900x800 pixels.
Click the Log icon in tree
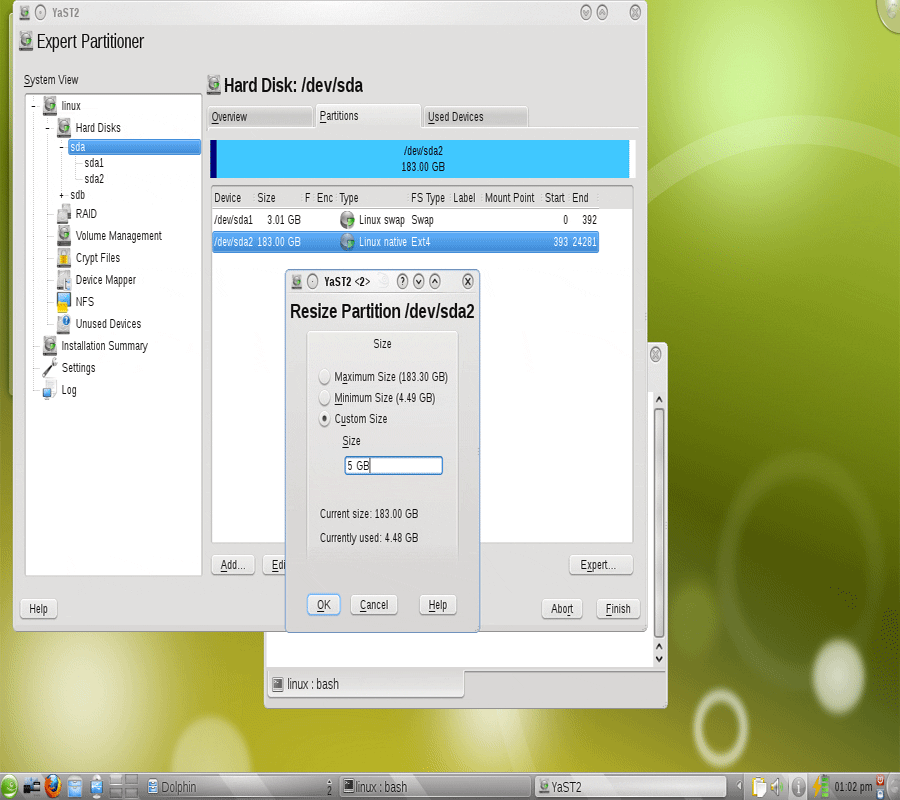50,390
